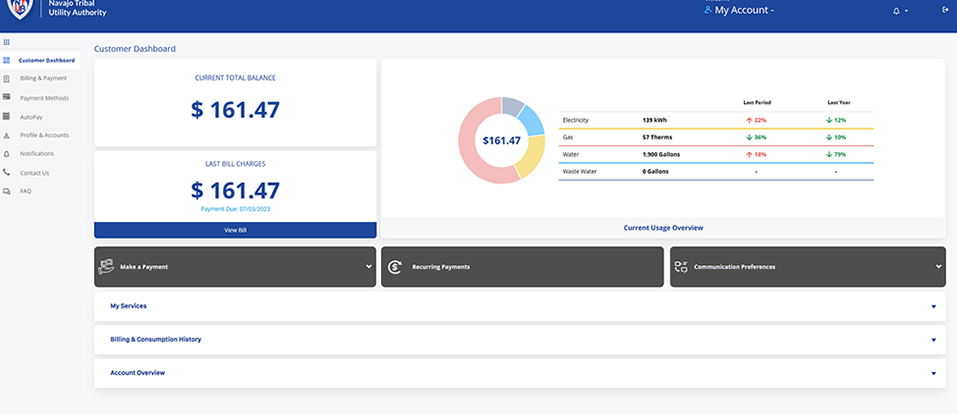Click the View Bill button
This screenshot has height=414, width=957.
point(235,230)
